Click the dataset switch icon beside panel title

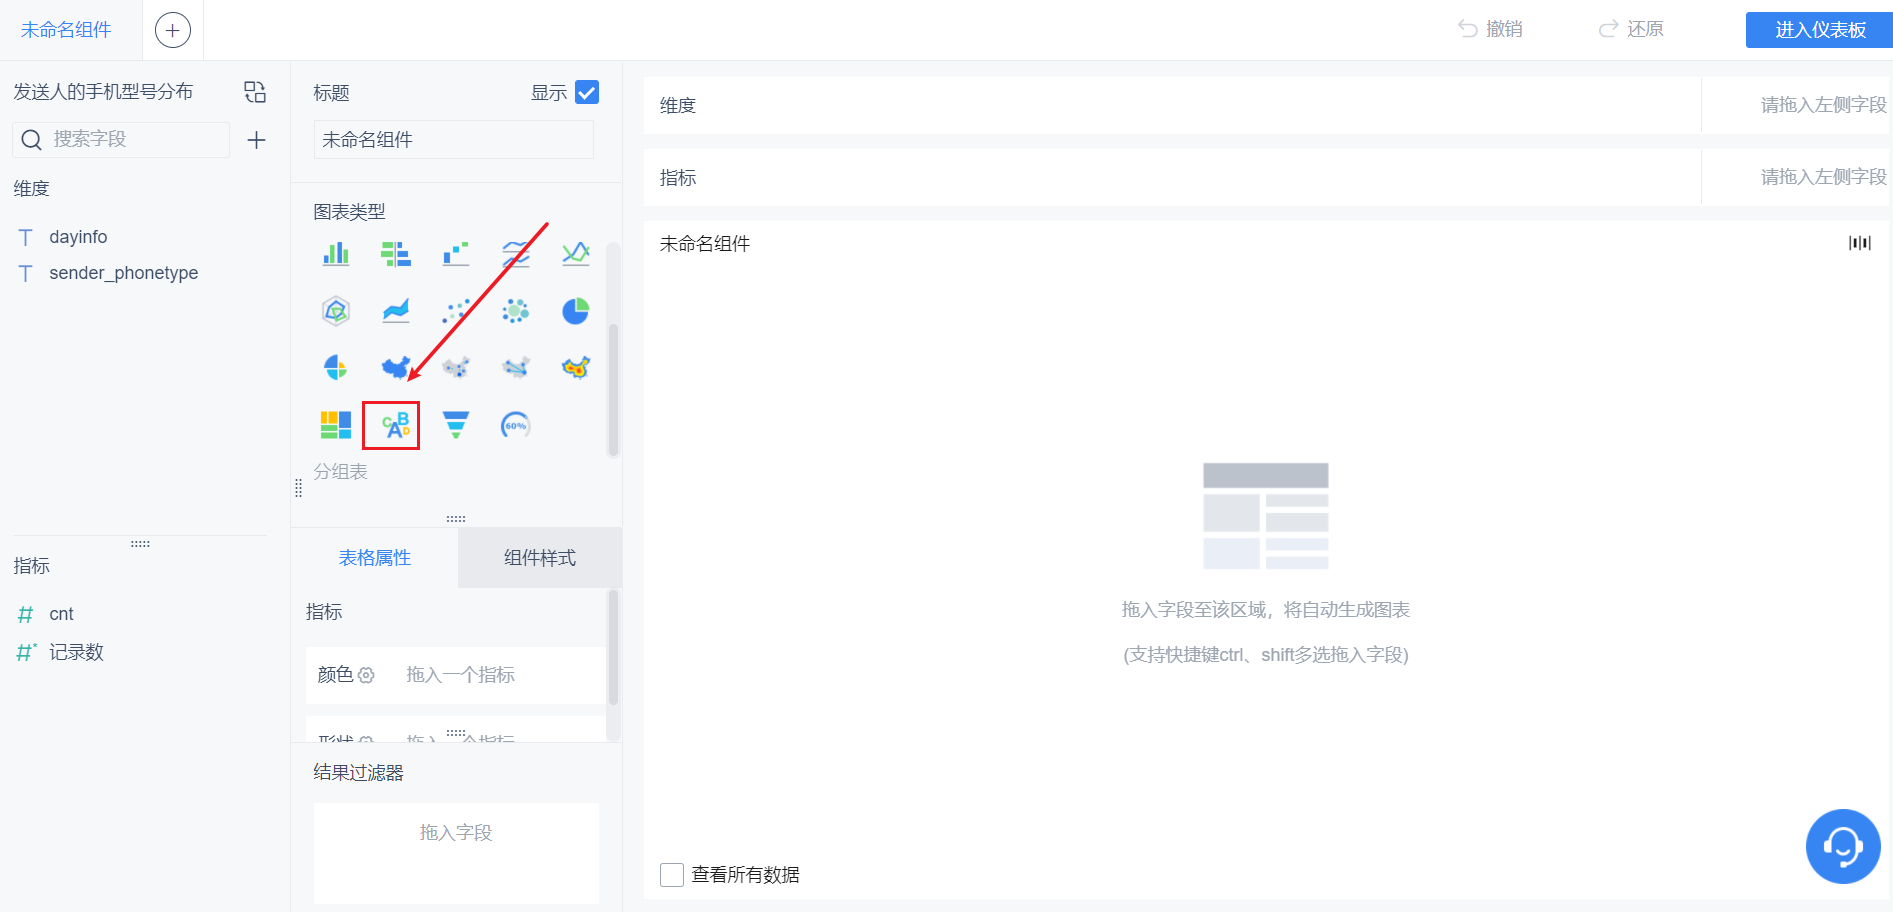click(254, 91)
